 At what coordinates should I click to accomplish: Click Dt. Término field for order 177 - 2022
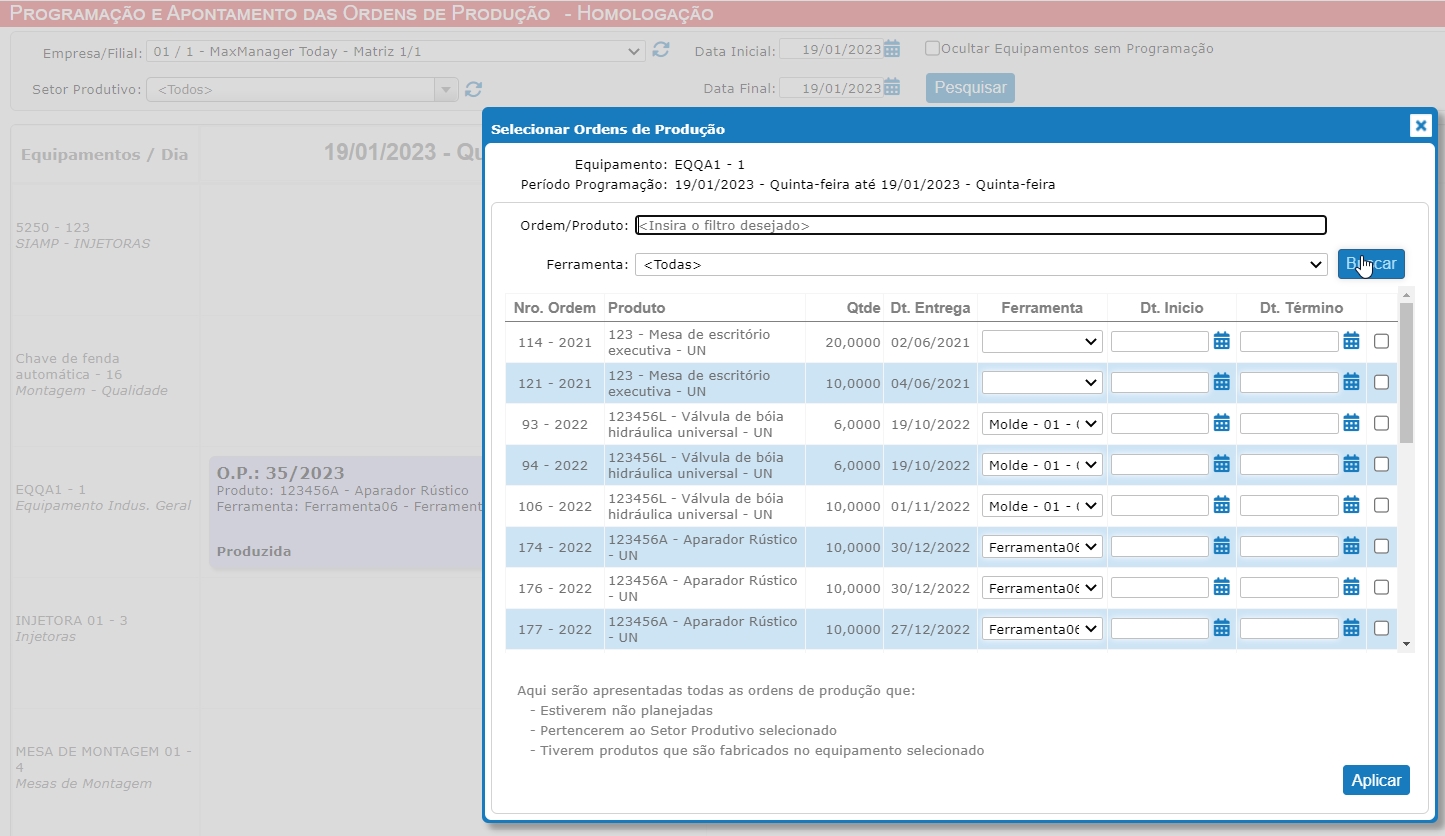[x=1289, y=629]
